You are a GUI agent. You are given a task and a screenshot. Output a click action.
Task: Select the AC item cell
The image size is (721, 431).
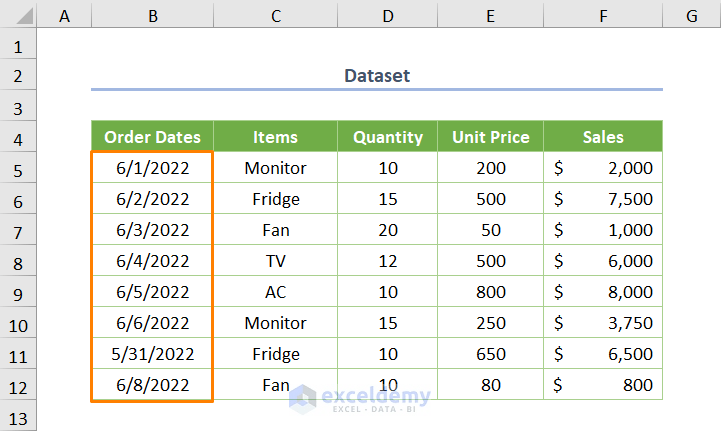pos(275,291)
